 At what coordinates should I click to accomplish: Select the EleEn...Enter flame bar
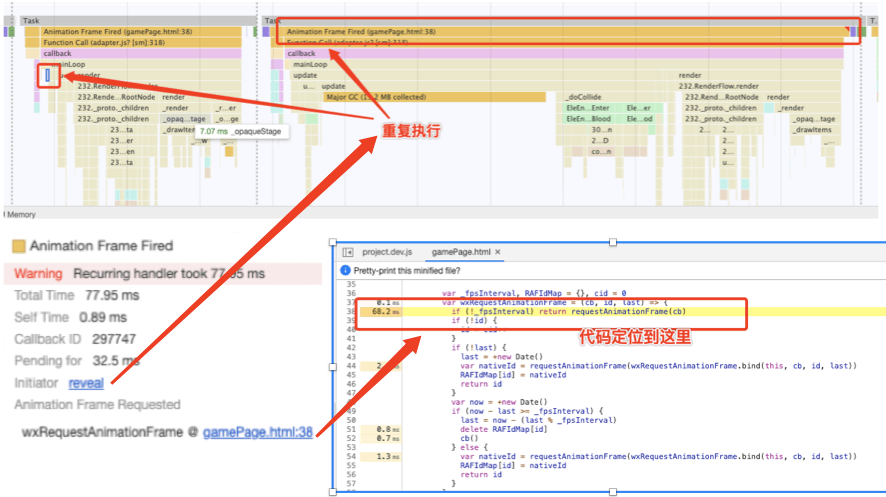point(588,108)
